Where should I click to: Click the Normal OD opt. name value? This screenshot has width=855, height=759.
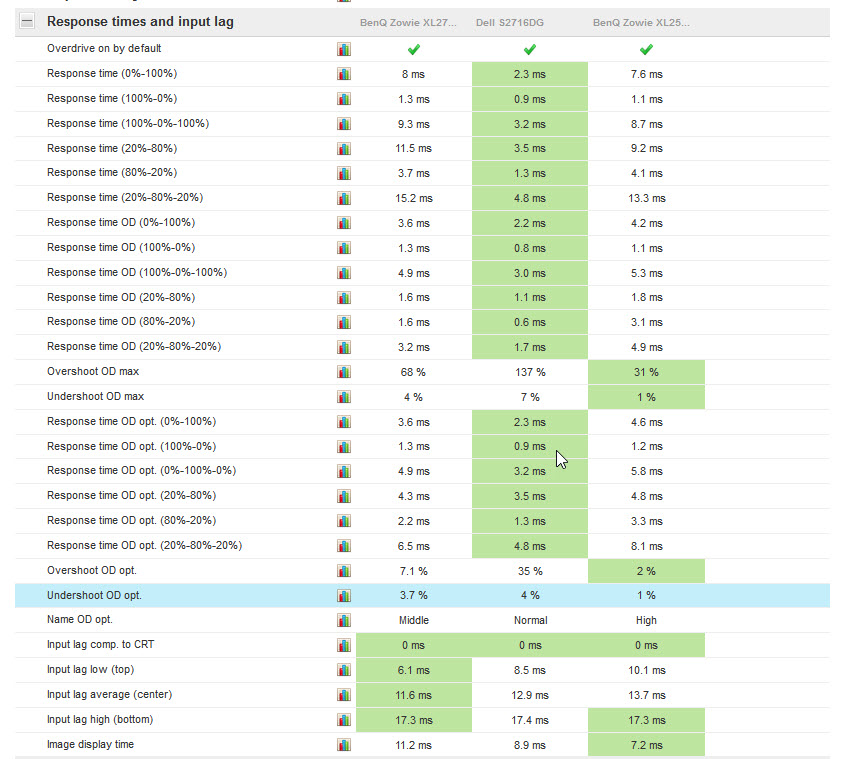coord(531,621)
